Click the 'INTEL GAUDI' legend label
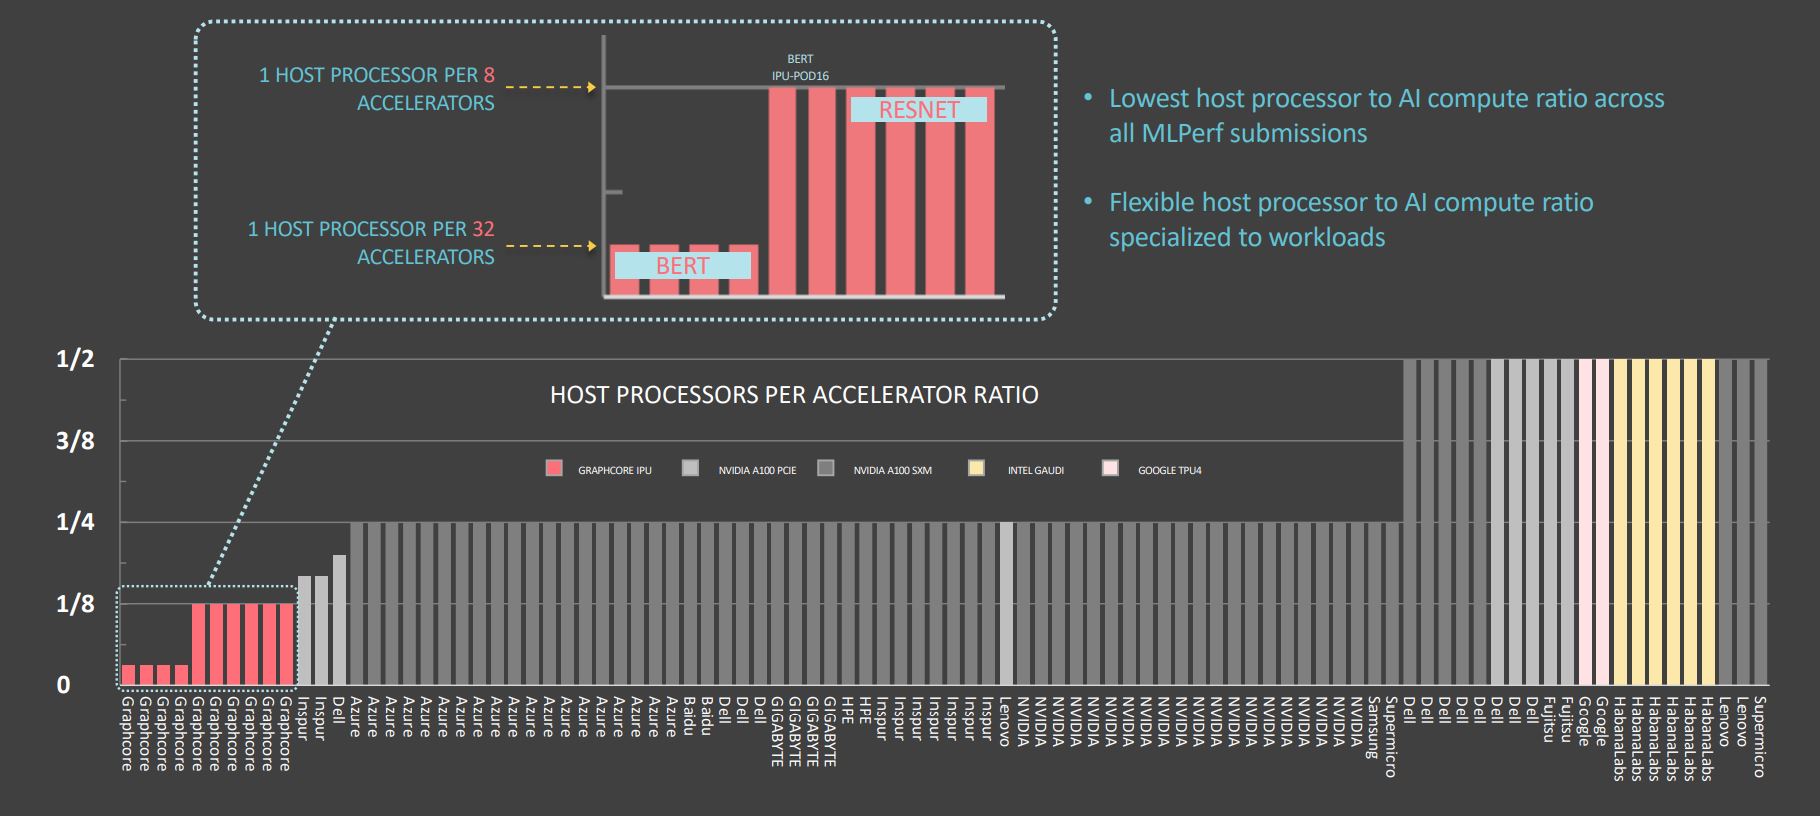The height and width of the screenshot is (816, 1820). click(x=1036, y=471)
